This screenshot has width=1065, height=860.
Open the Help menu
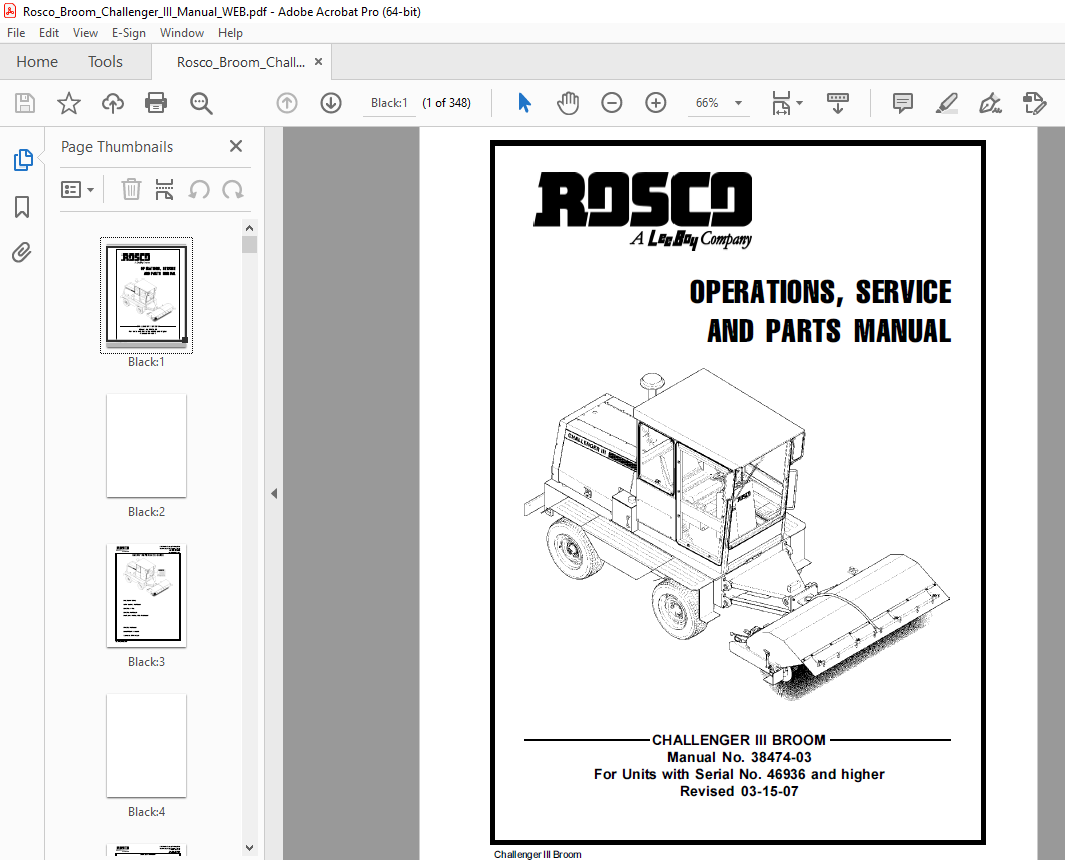[x=230, y=33]
